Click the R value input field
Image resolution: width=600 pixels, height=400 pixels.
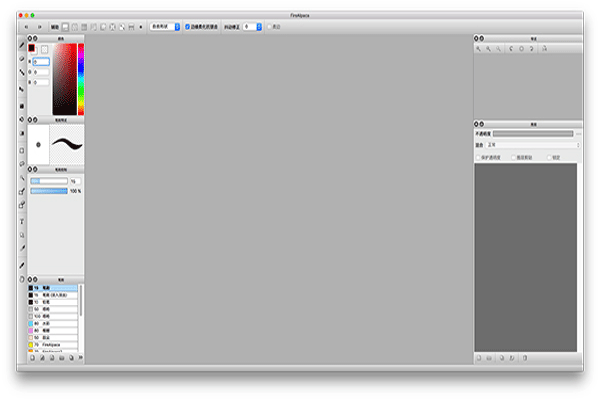point(42,62)
